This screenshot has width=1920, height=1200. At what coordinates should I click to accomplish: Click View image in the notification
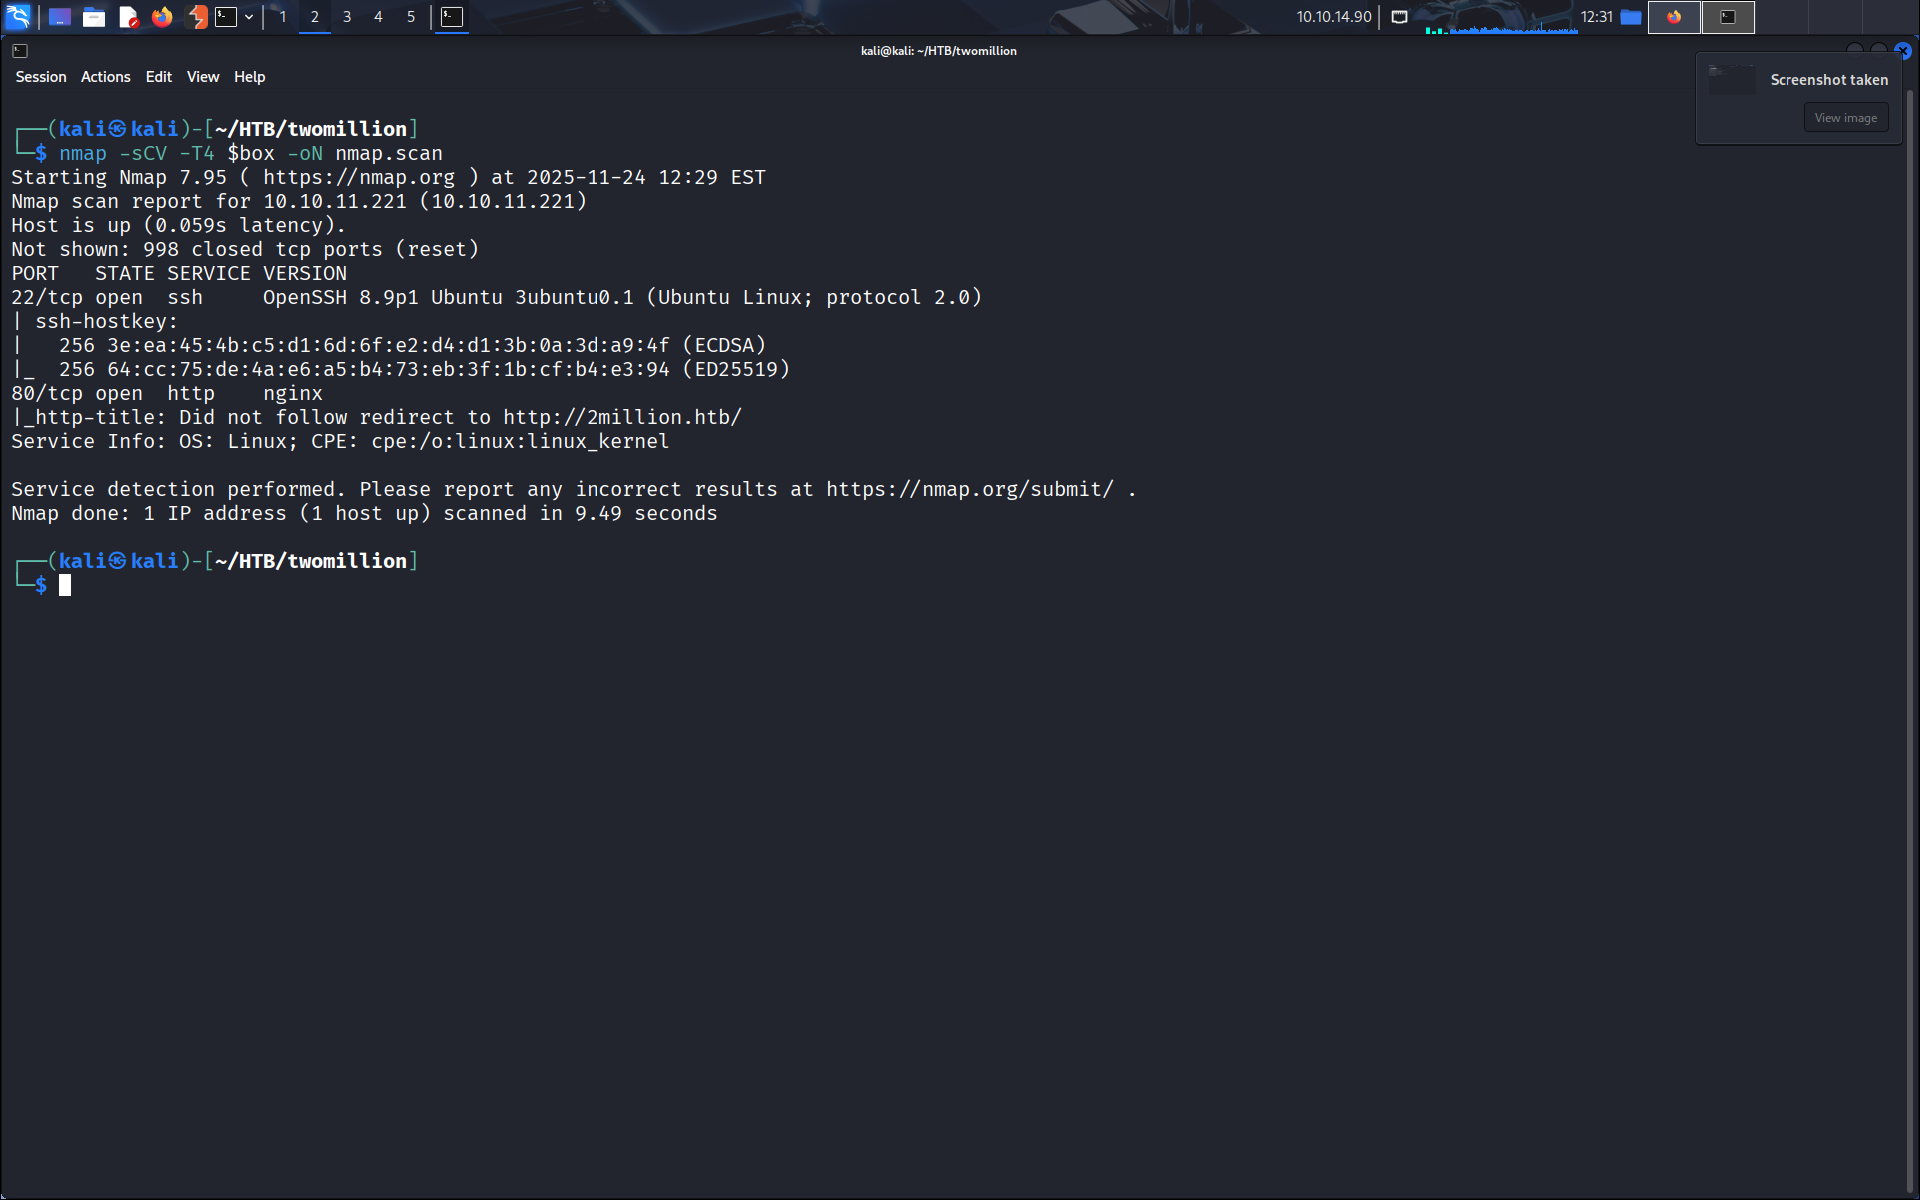coord(1845,118)
